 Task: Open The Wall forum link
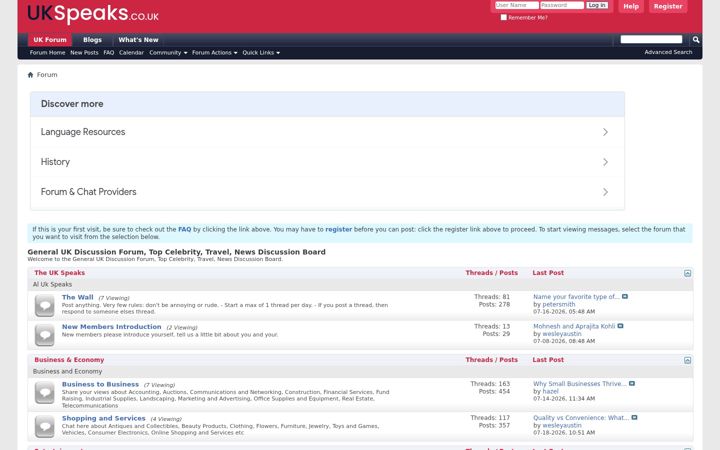[78, 297]
